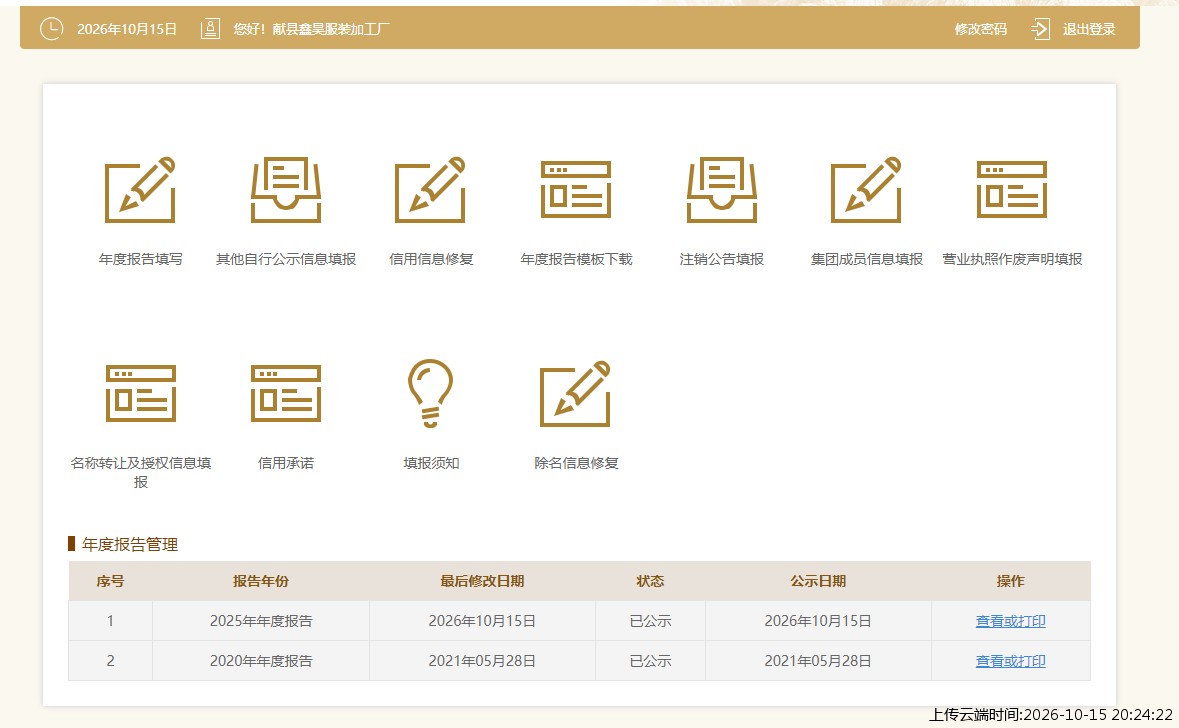This screenshot has width=1179, height=728.
Task: Open the 年度报告模板下载 icon
Action: pyautogui.click(x=576, y=190)
